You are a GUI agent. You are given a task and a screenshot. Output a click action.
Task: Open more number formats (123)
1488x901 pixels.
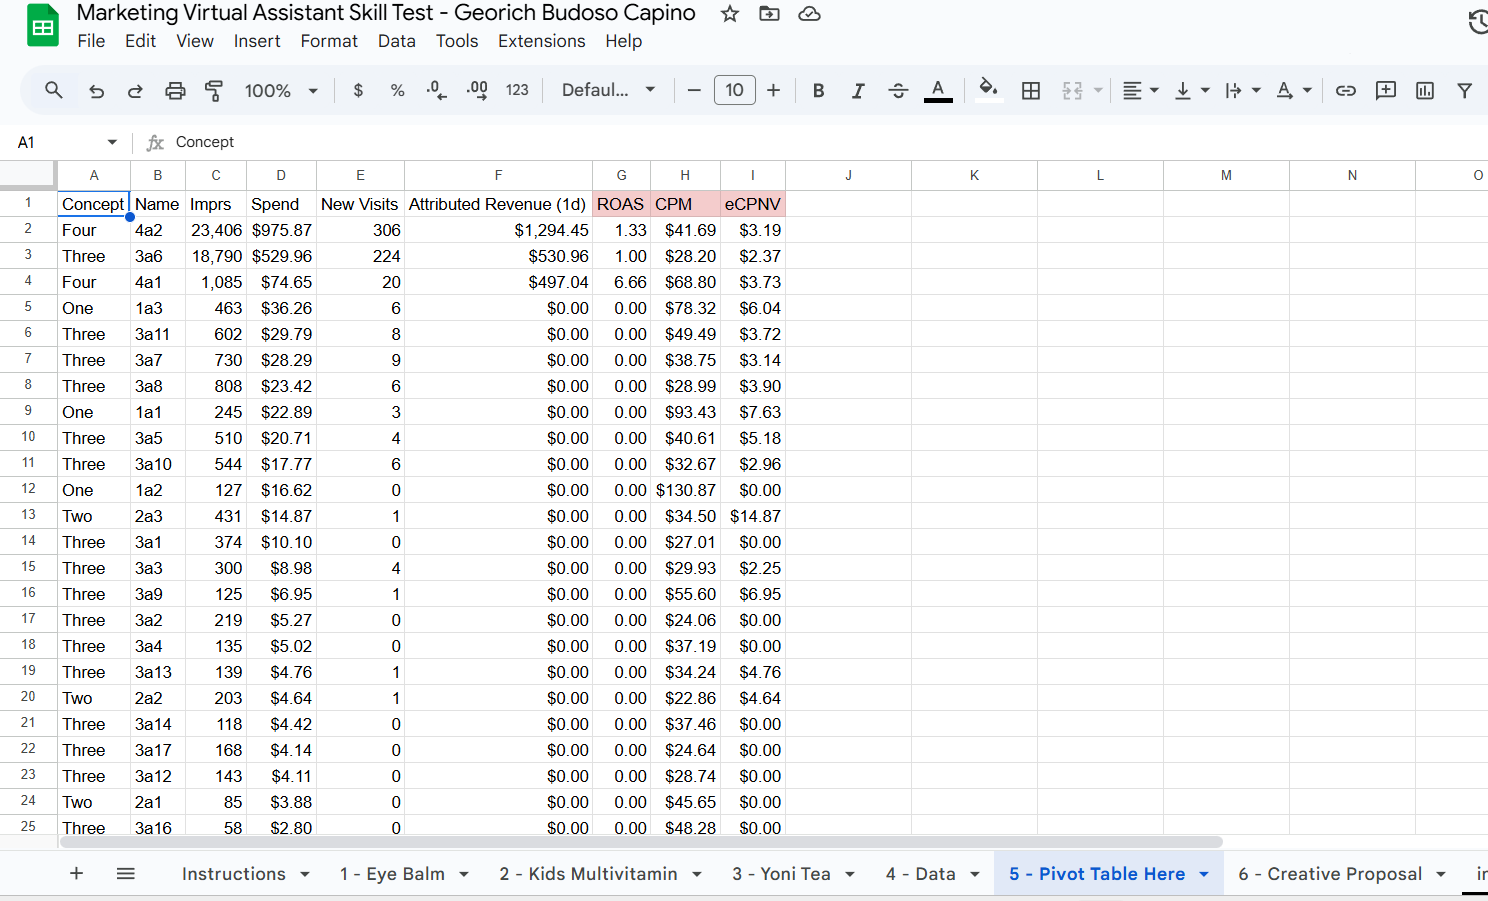tap(517, 91)
